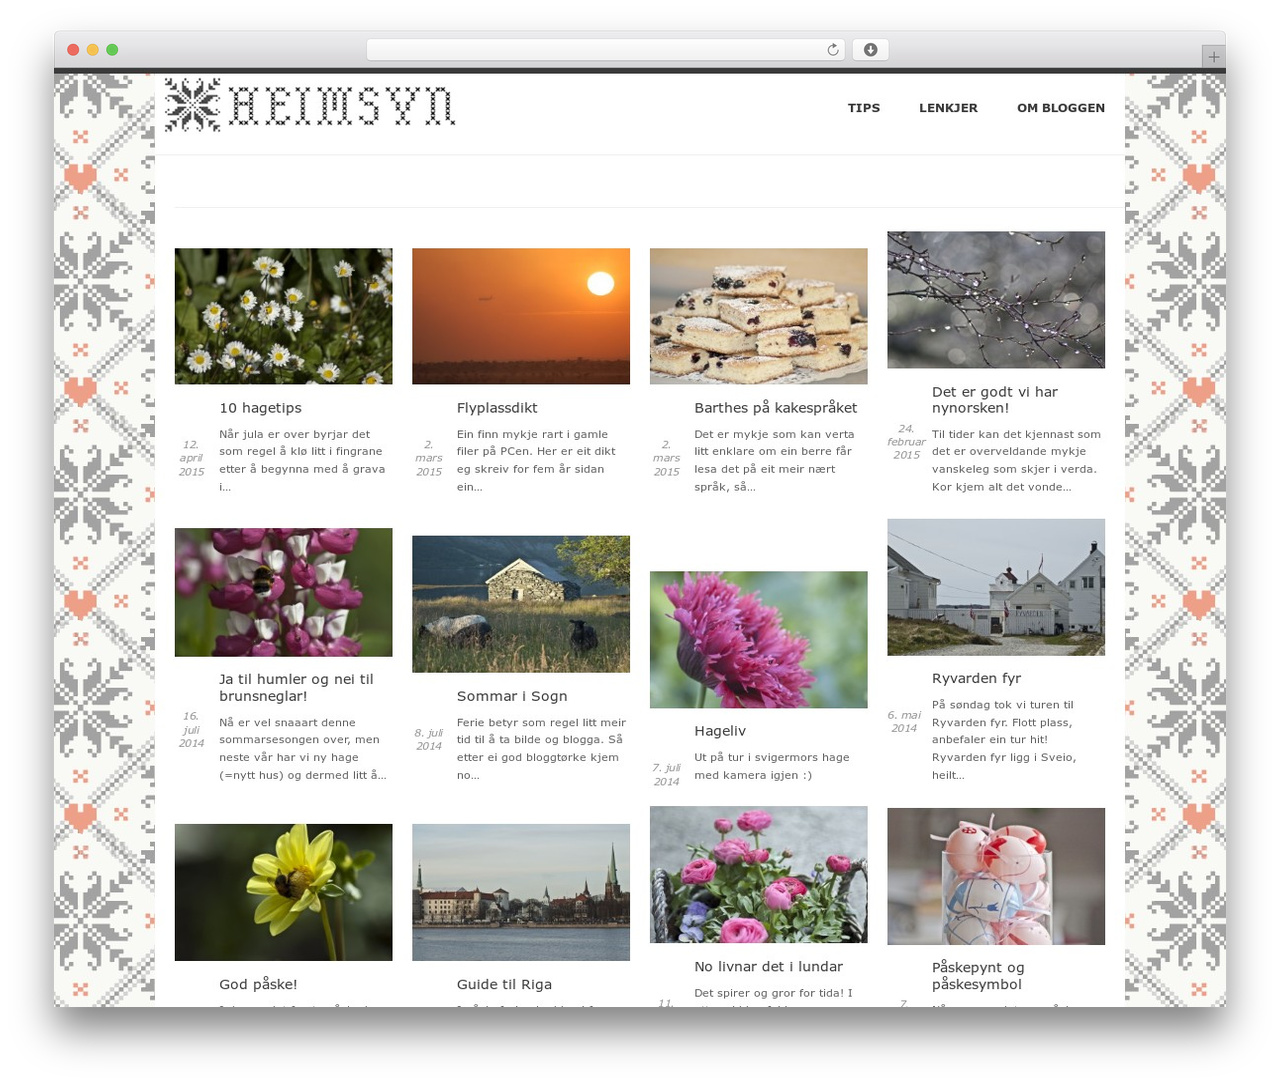The width and height of the screenshot is (1280, 1084).
Task: Open the pink poppy flower photo
Action: coord(759,640)
